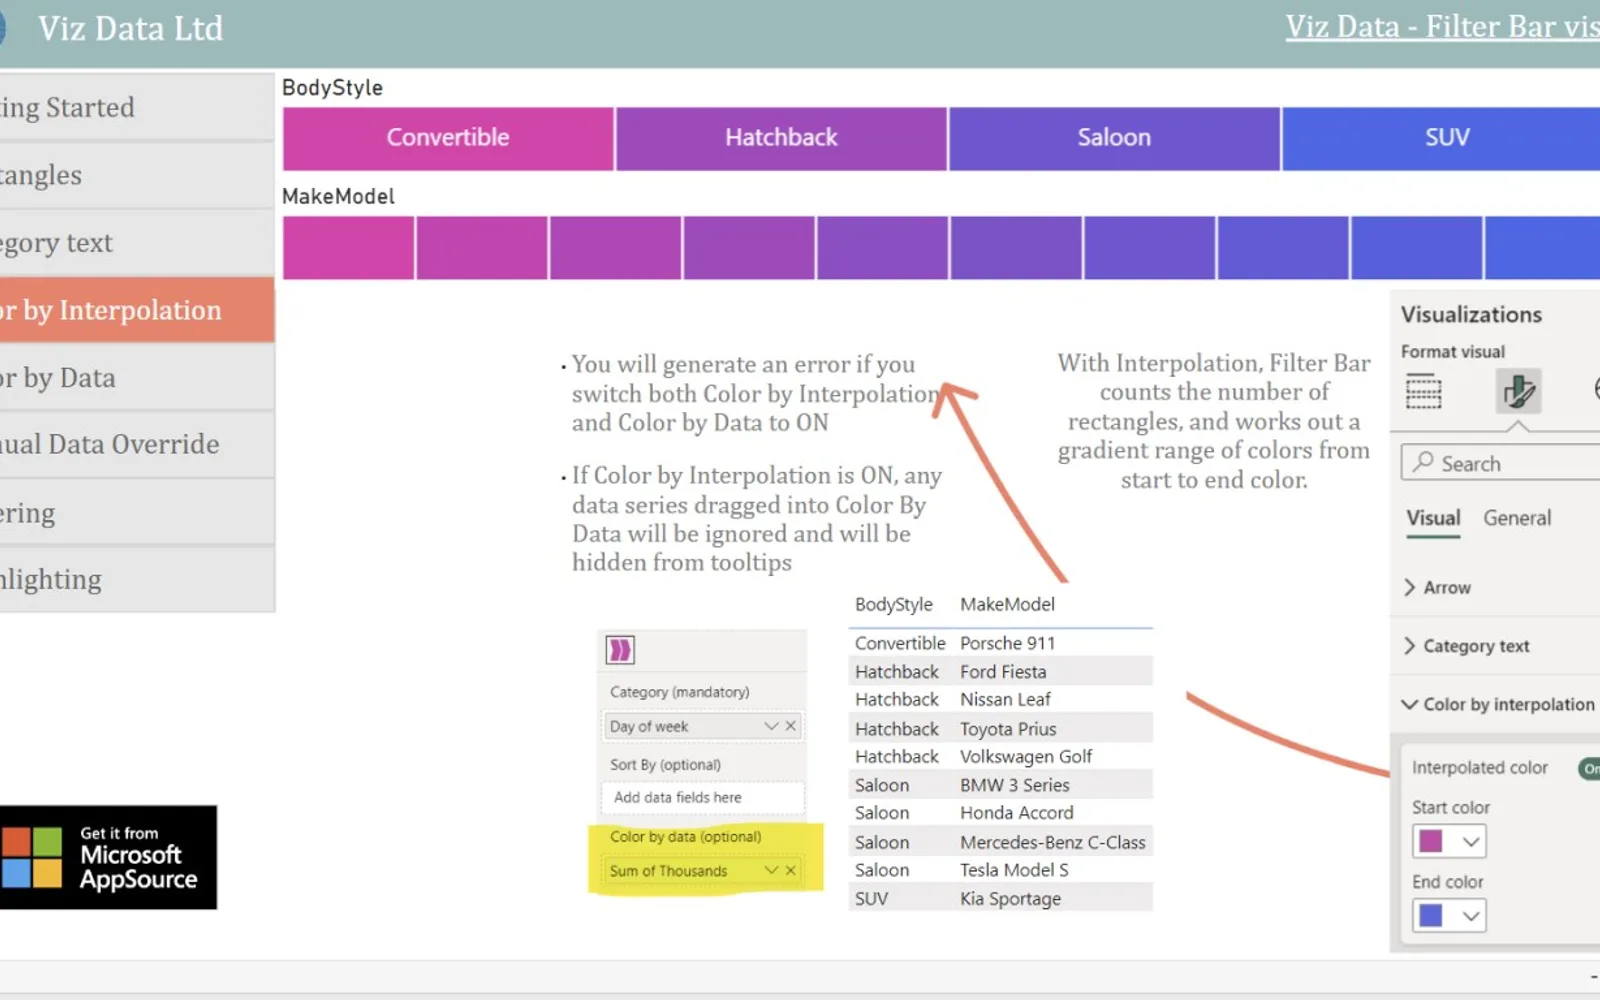Open the Category text page
Image resolution: width=1600 pixels, height=1000 pixels.
point(137,243)
